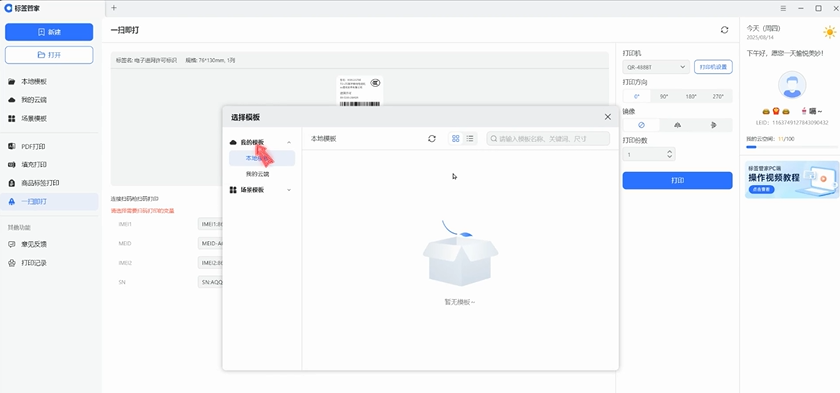Click the 打开 (Open) button
The image size is (840, 393).
point(49,55)
